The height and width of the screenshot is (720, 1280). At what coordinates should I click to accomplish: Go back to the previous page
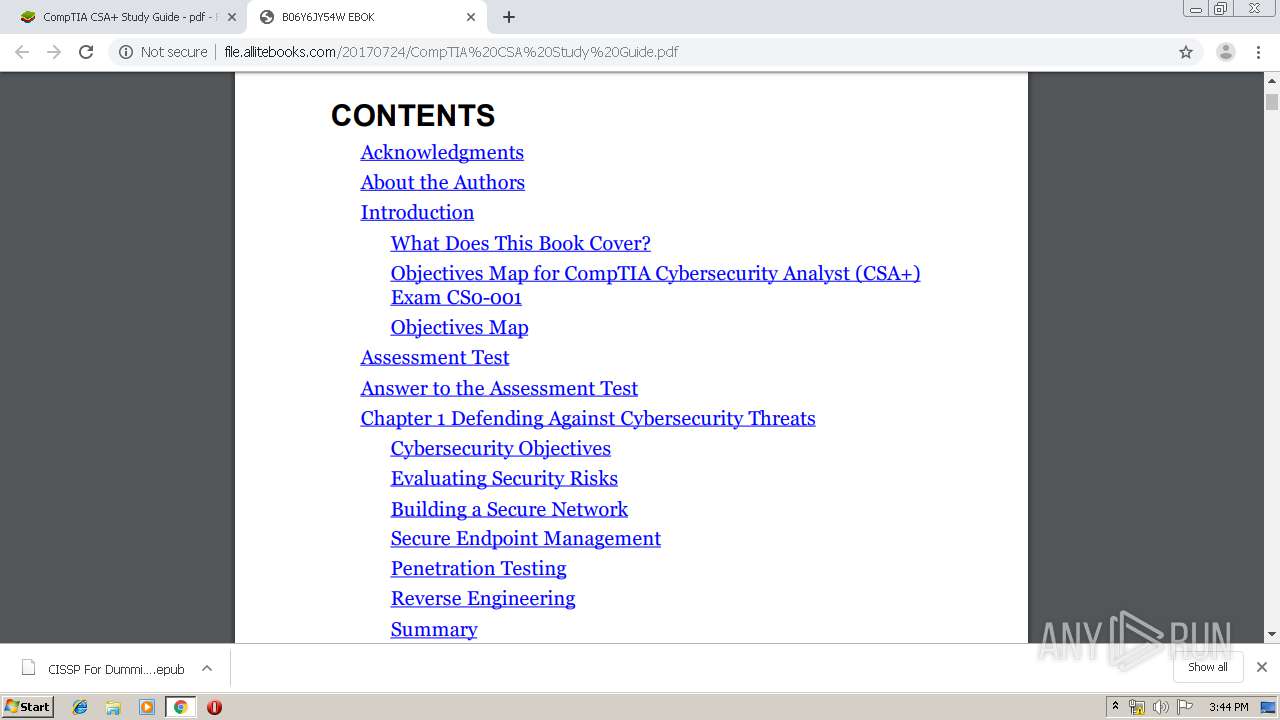pyautogui.click(x=22, y=52)
